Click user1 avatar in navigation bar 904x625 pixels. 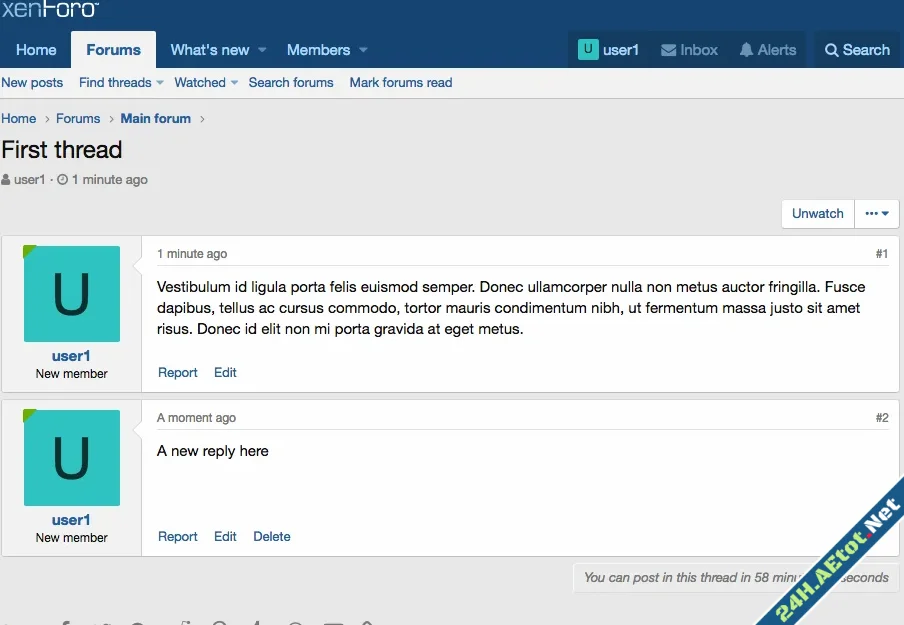pos(588,49)
